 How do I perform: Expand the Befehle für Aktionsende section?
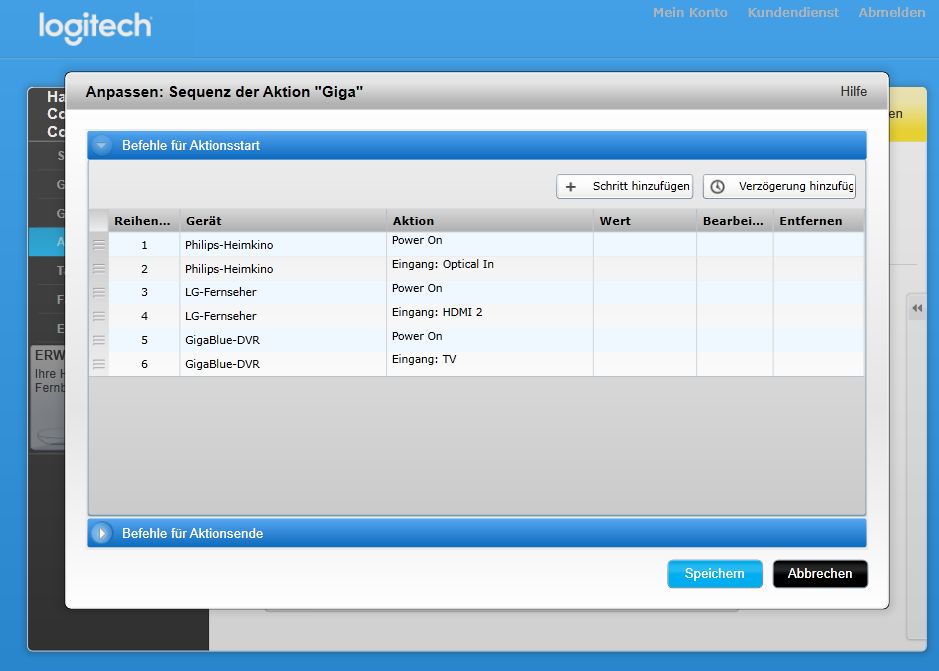[x=102, y=533]
